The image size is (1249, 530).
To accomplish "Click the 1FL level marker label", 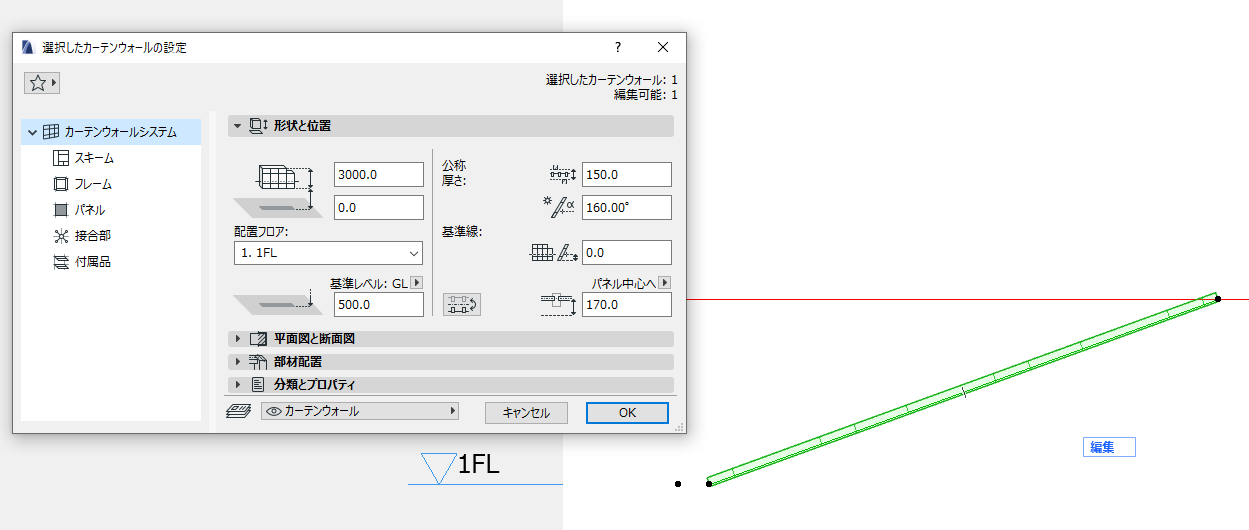I will 478,465.
